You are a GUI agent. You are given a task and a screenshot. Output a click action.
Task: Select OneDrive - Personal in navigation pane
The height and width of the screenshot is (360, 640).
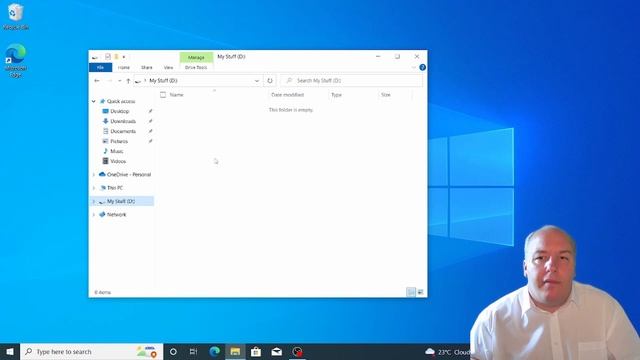click(x=129, y=174)
